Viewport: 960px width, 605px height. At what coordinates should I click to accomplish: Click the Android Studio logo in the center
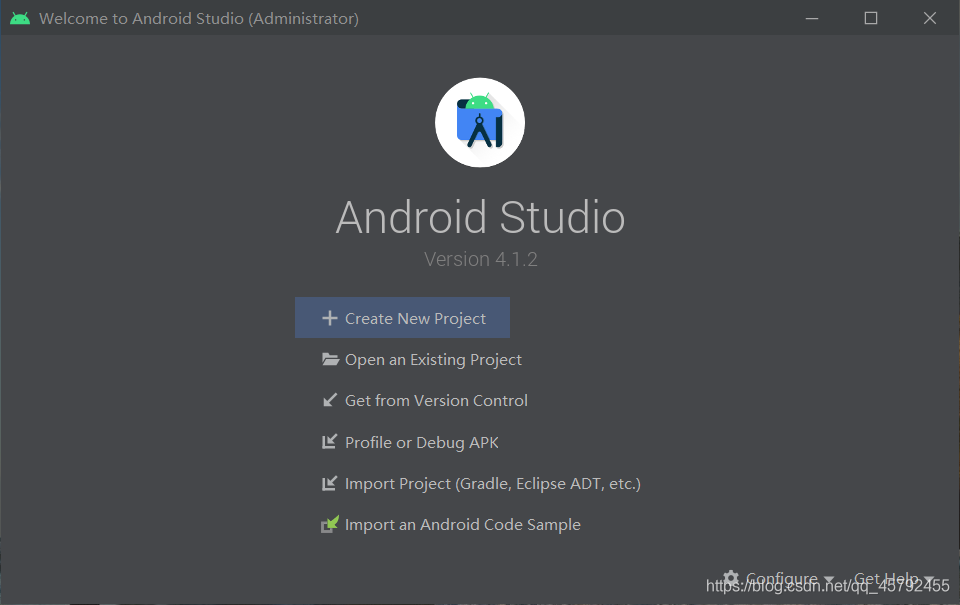coord(480,122)
